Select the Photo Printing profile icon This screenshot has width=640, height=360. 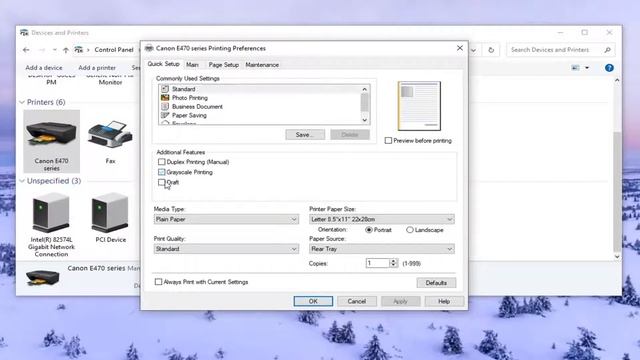point(165,98)
